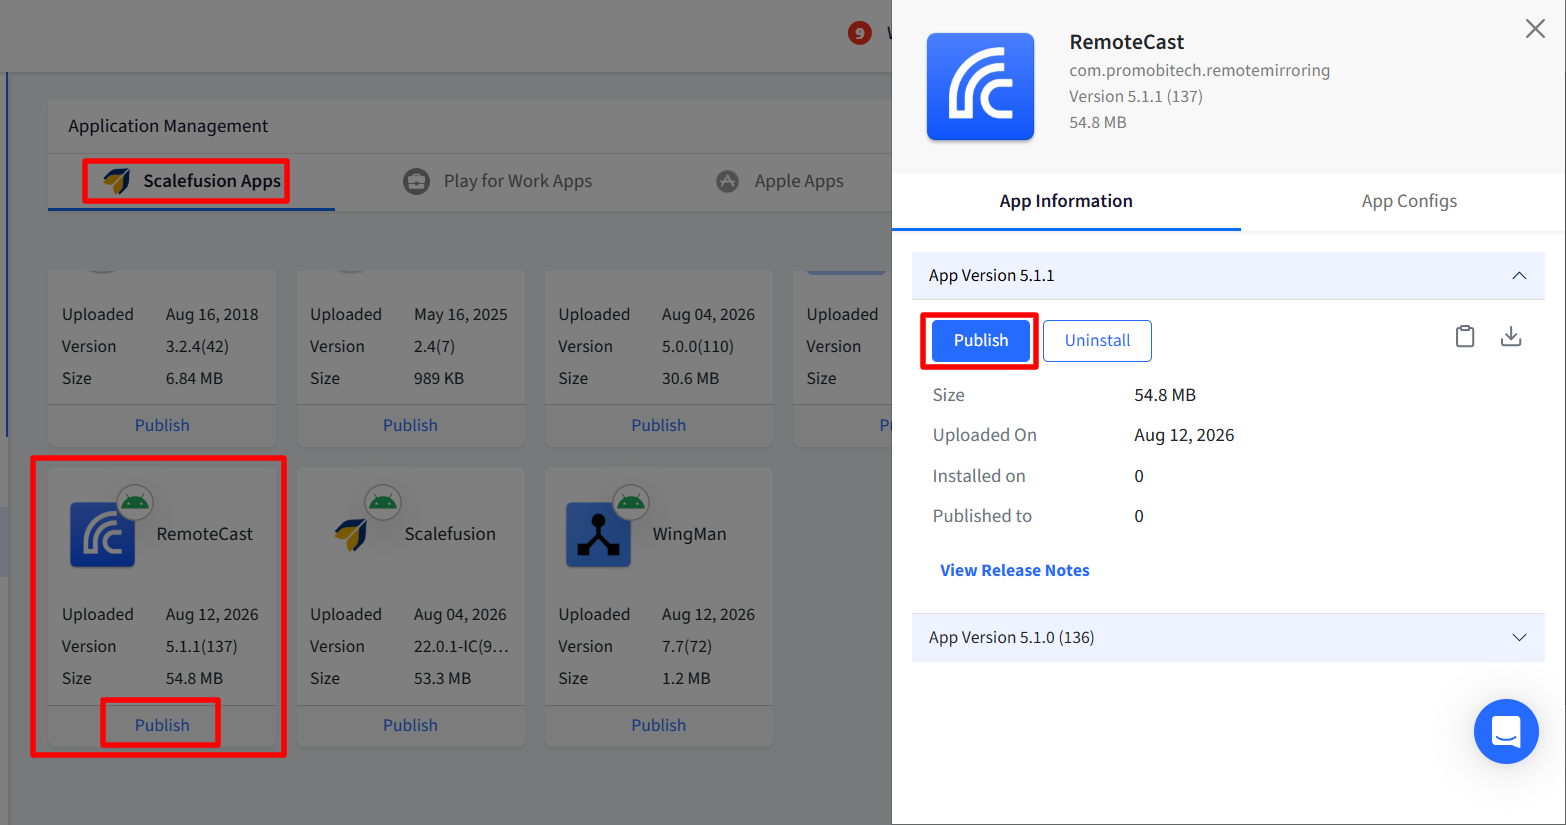Click Scalefusion card app icon
The height and width of the screenshot is (825, 1566).
click(x=351, y=535)
